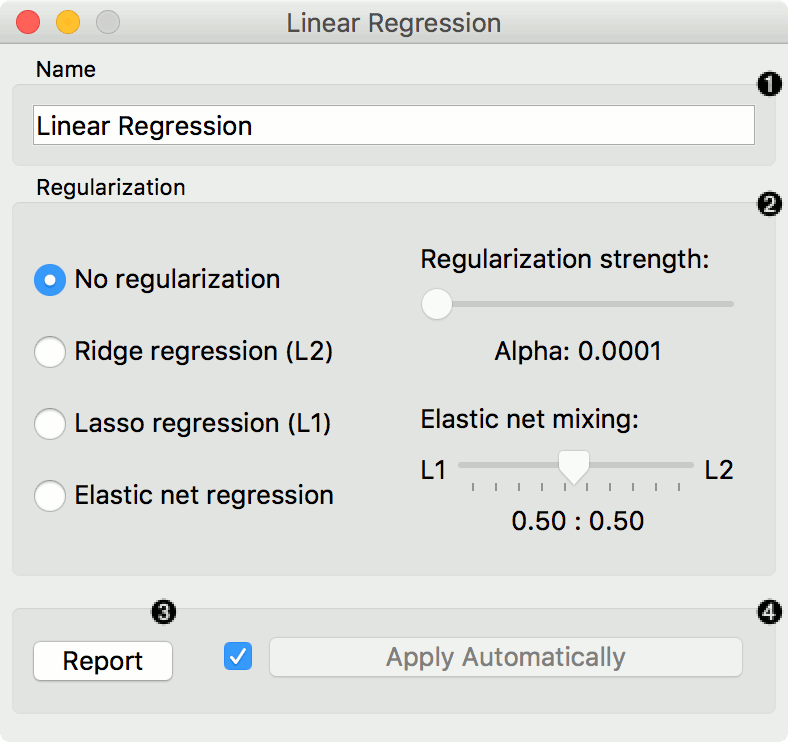Close the Linear Regression window

pos(29,22)
